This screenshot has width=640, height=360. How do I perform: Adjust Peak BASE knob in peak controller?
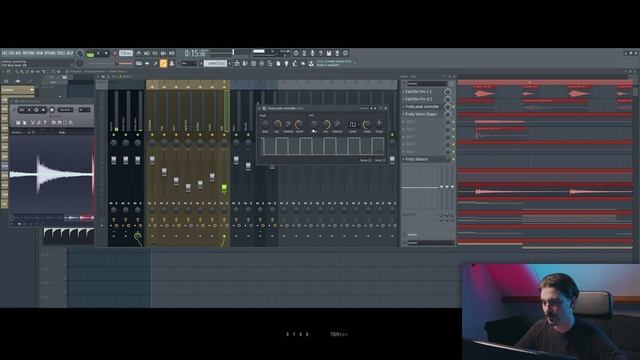(265, 124)
